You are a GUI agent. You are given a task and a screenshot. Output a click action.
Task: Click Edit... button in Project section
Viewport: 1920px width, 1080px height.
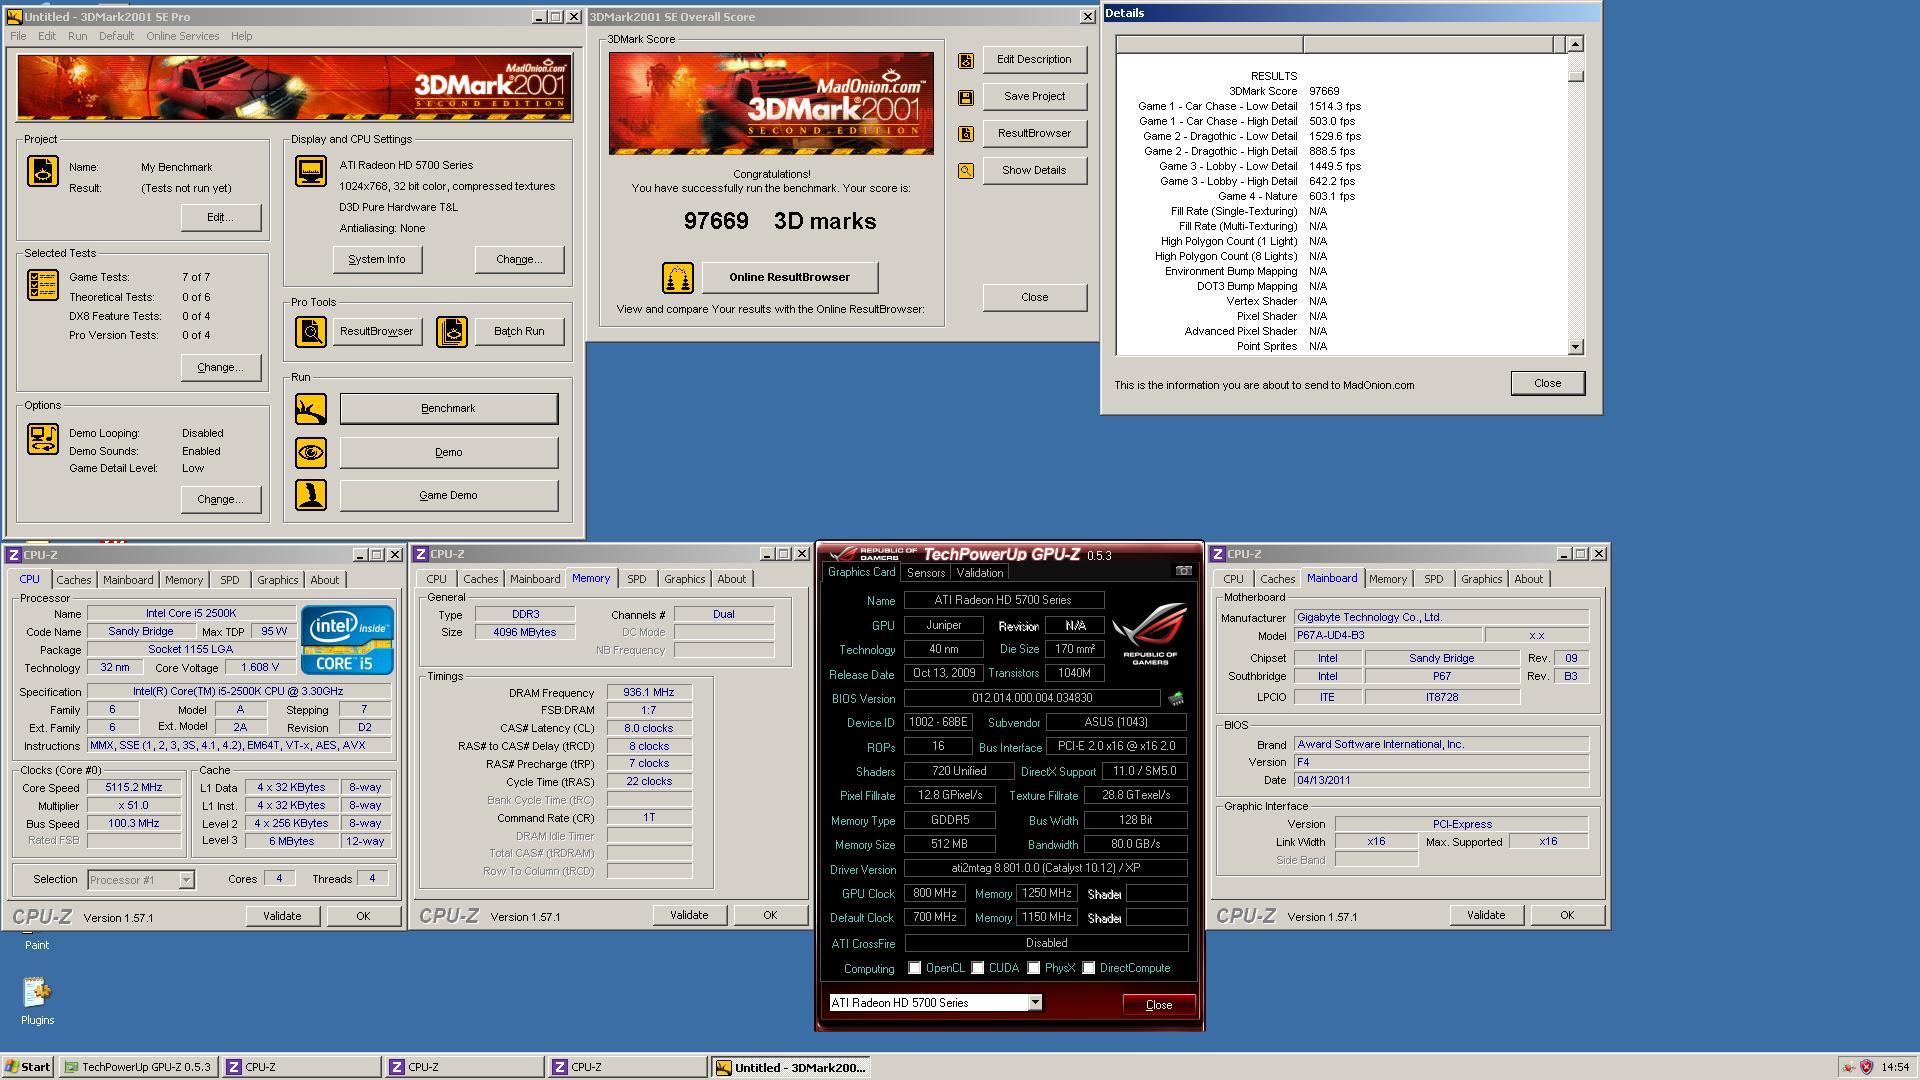(220, 217)
